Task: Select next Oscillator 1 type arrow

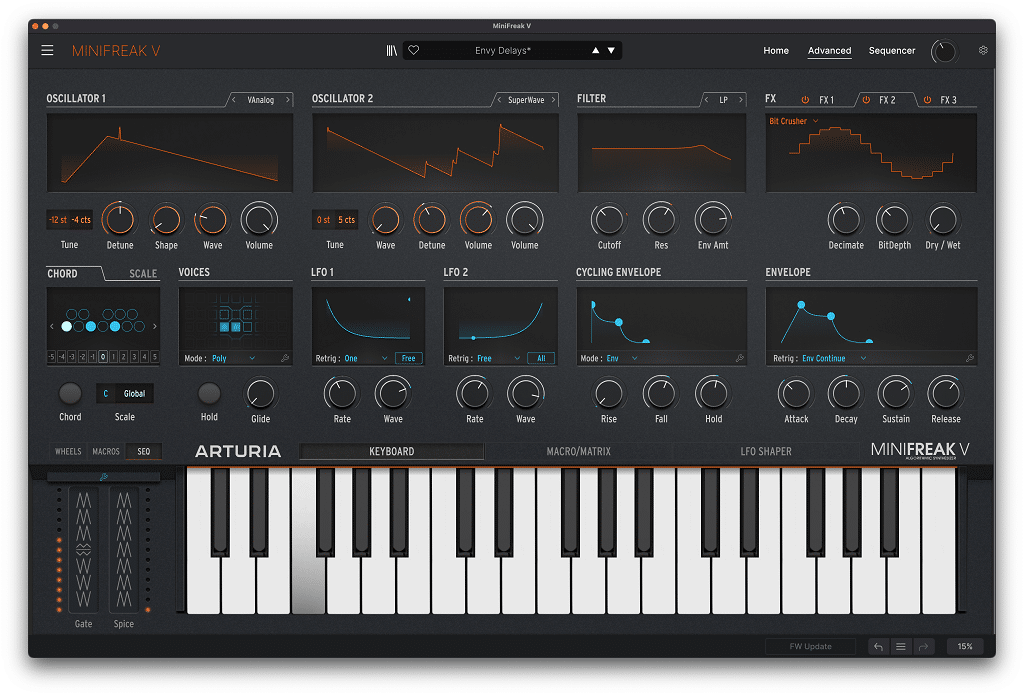Action: click(287, 100)
